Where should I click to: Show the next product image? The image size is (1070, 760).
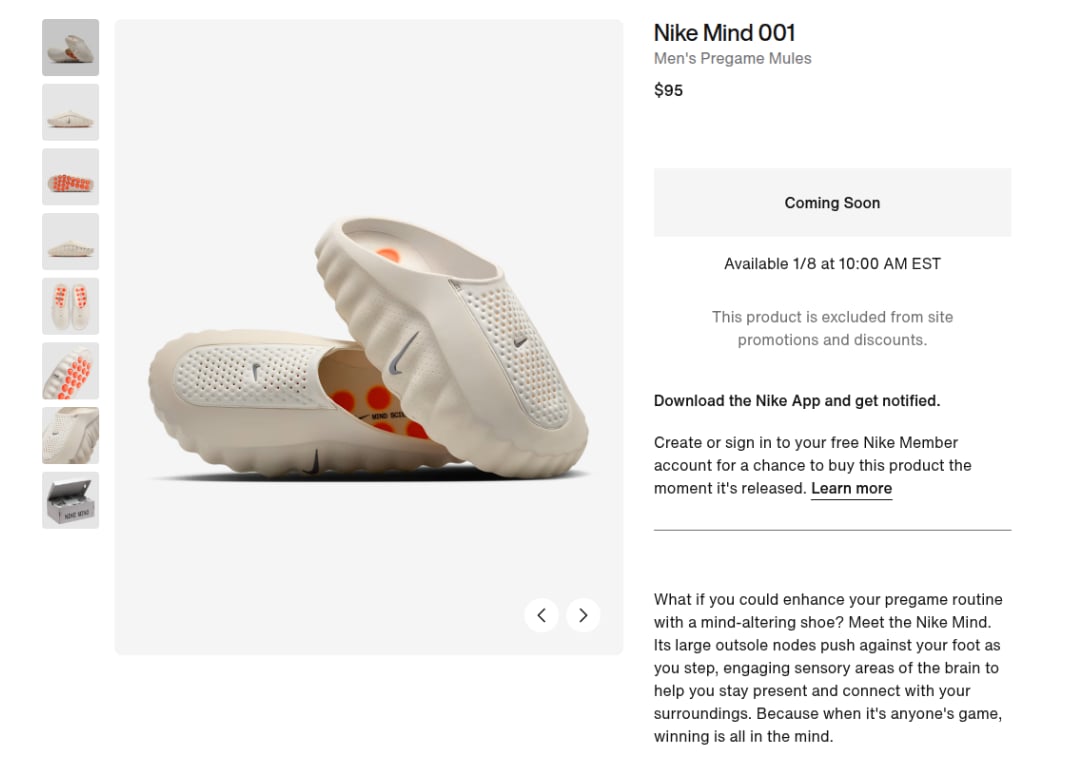click(583, 615)
